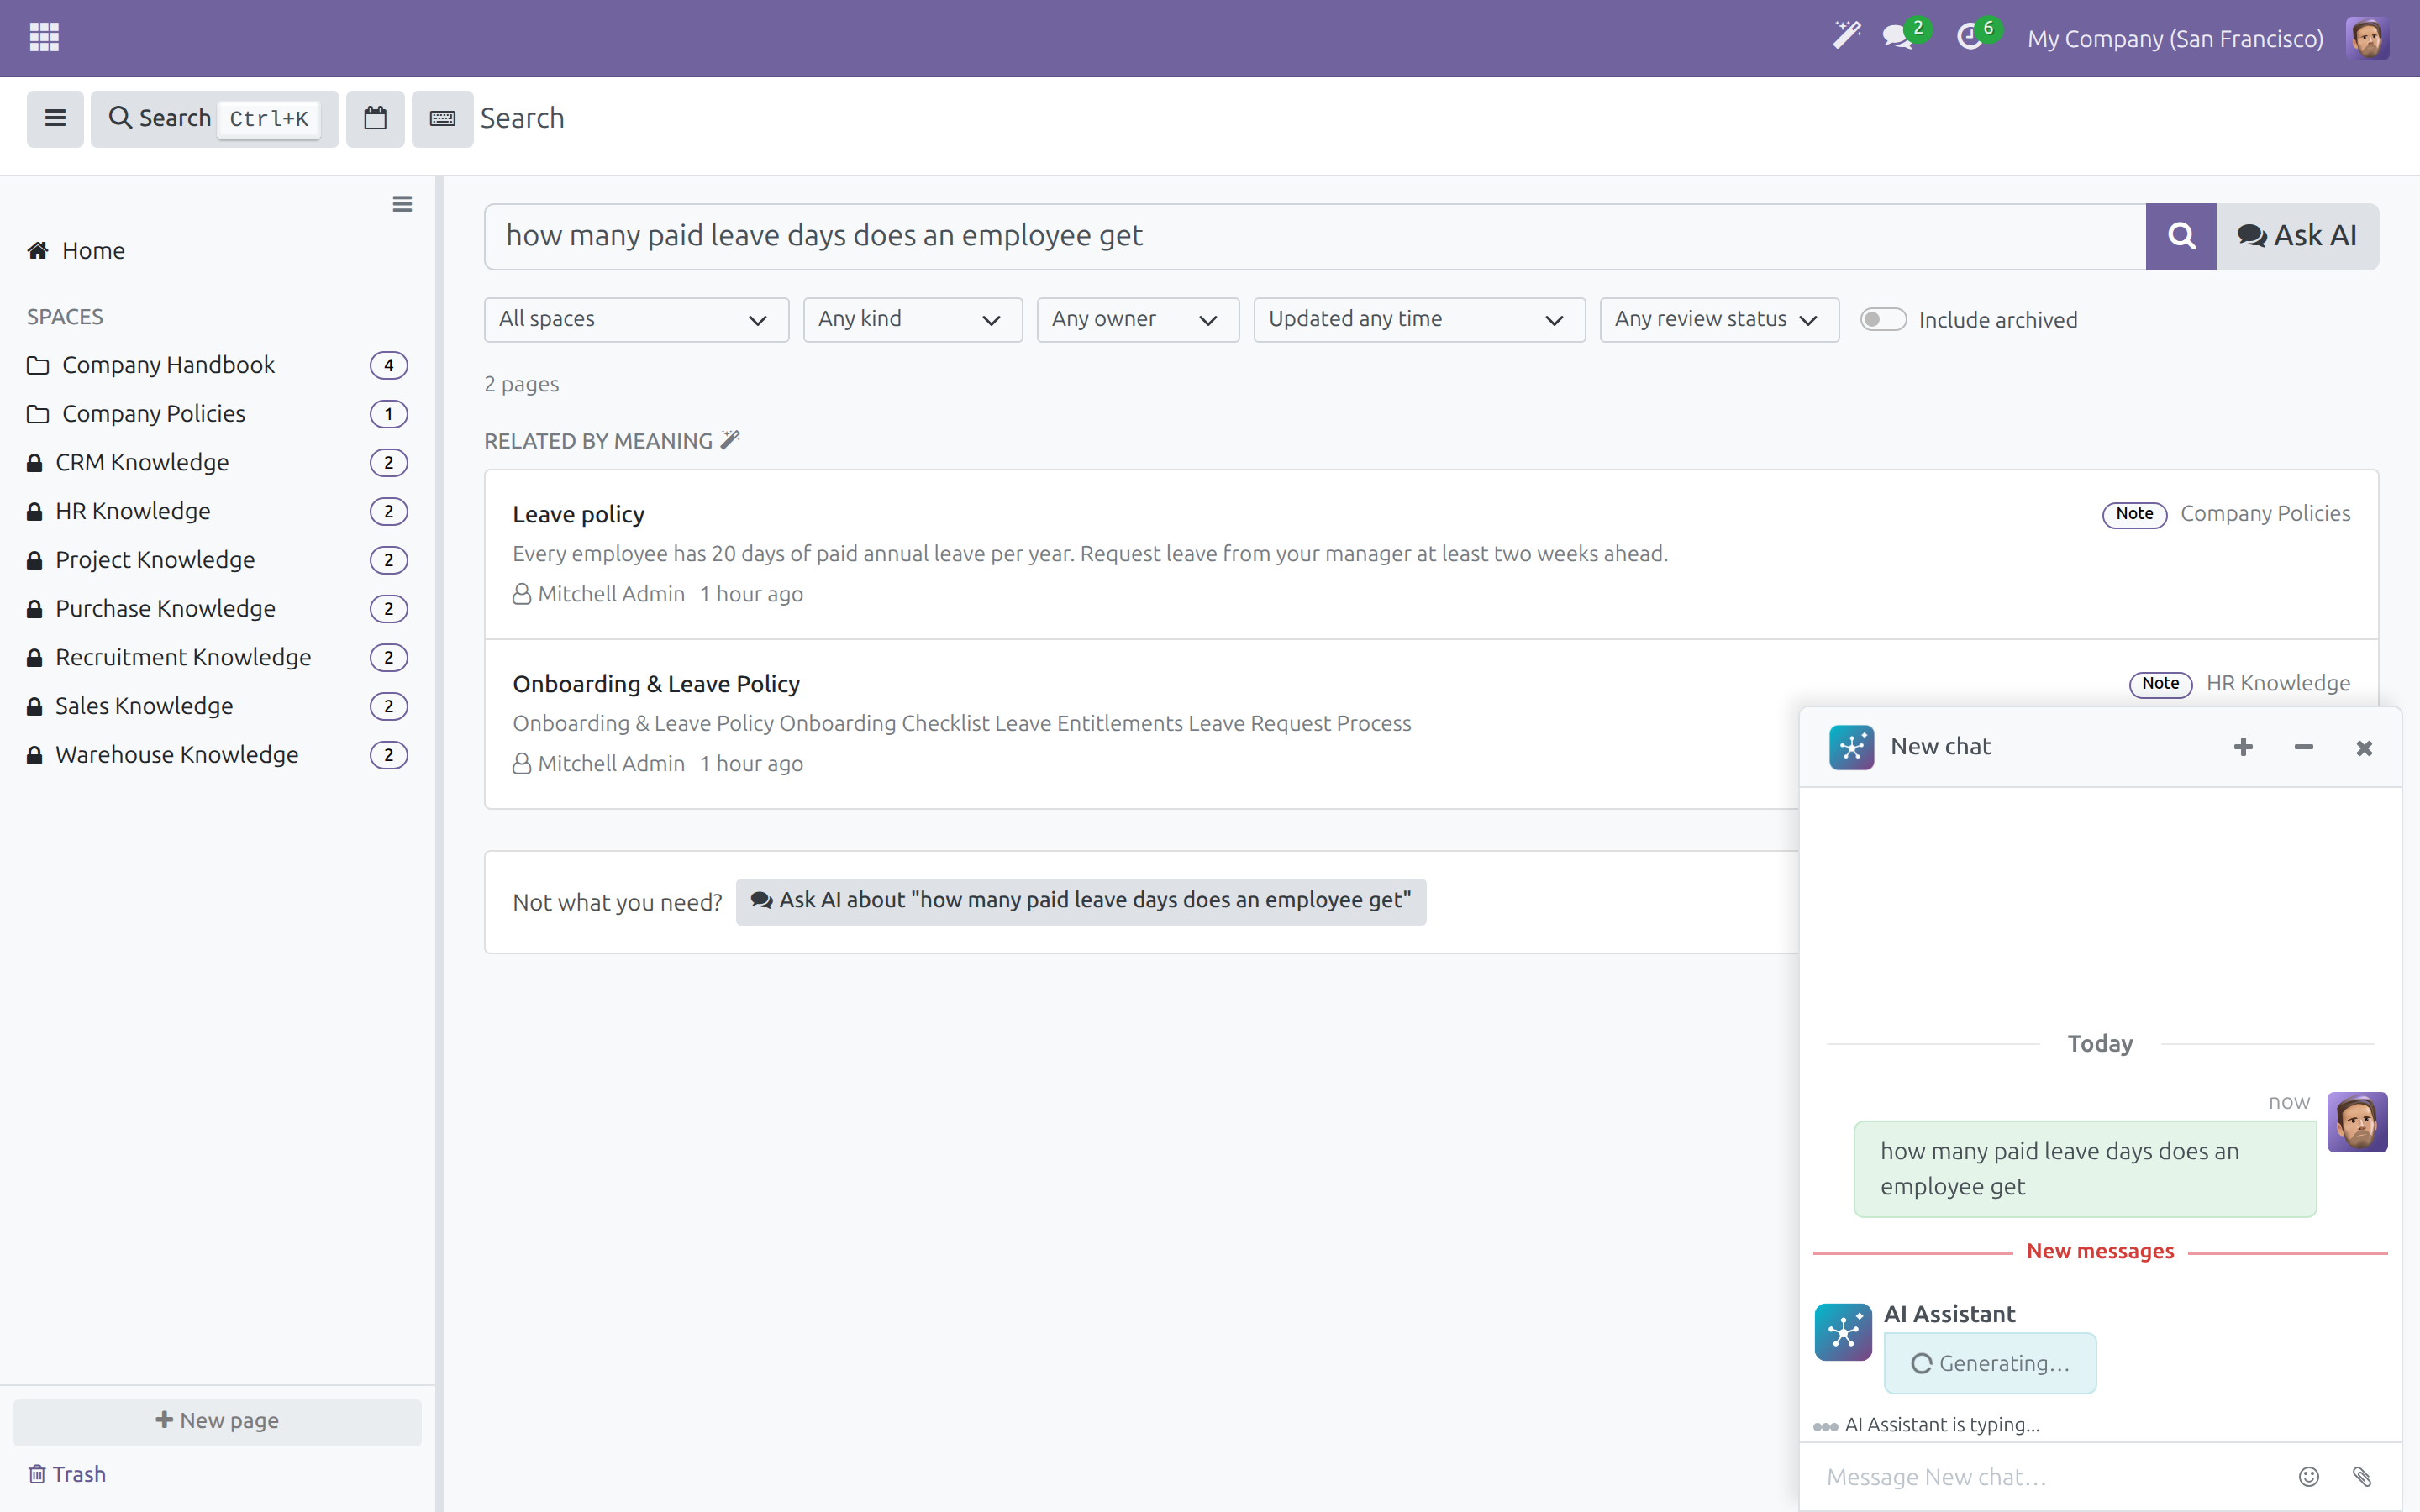Viewport: 2420px width, 1512px height.
Task: Click the chat bubble with leave days question
Action: [2084, 1168]
